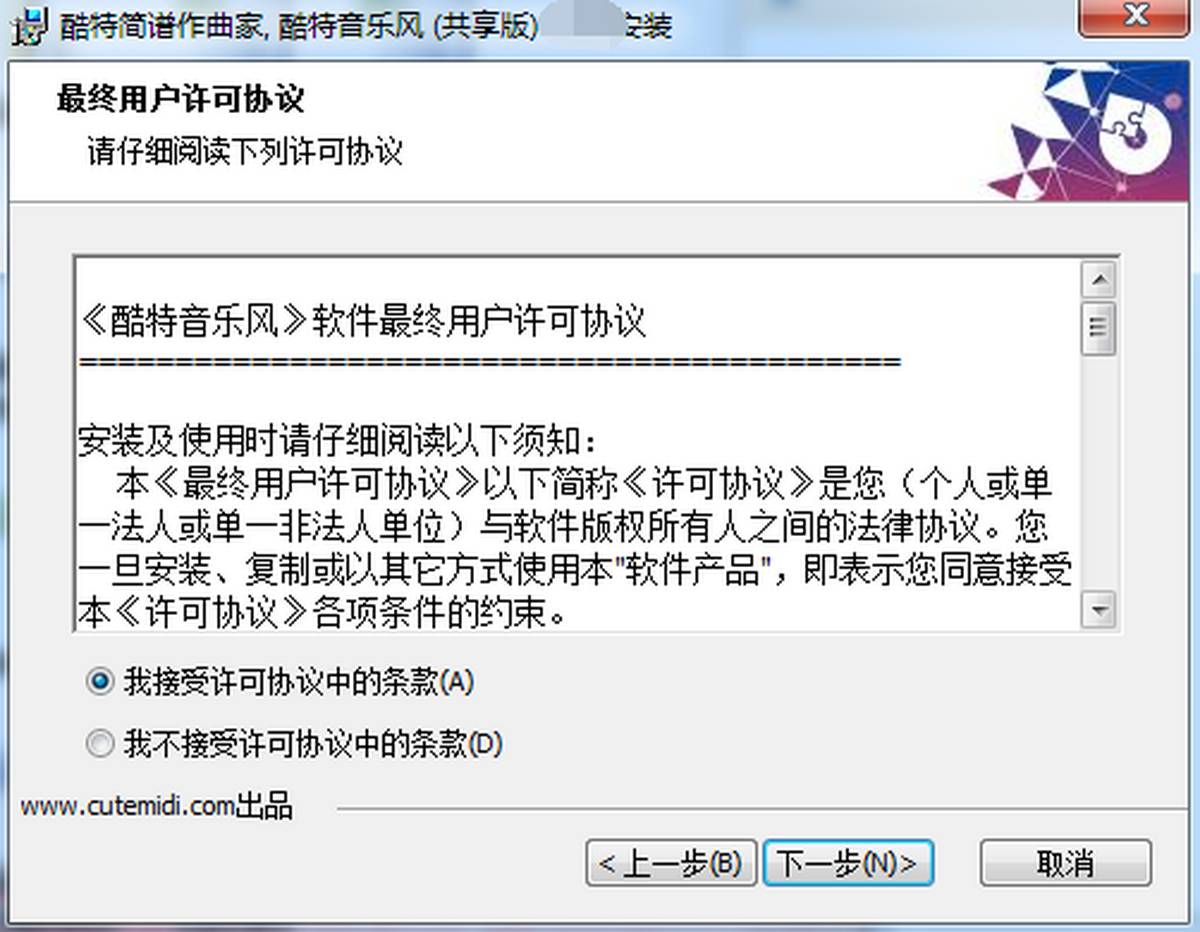Click the 最终用户许可协议 heading
The height and width of the screenshot is (932, 1200).
(x=181, y=100)
